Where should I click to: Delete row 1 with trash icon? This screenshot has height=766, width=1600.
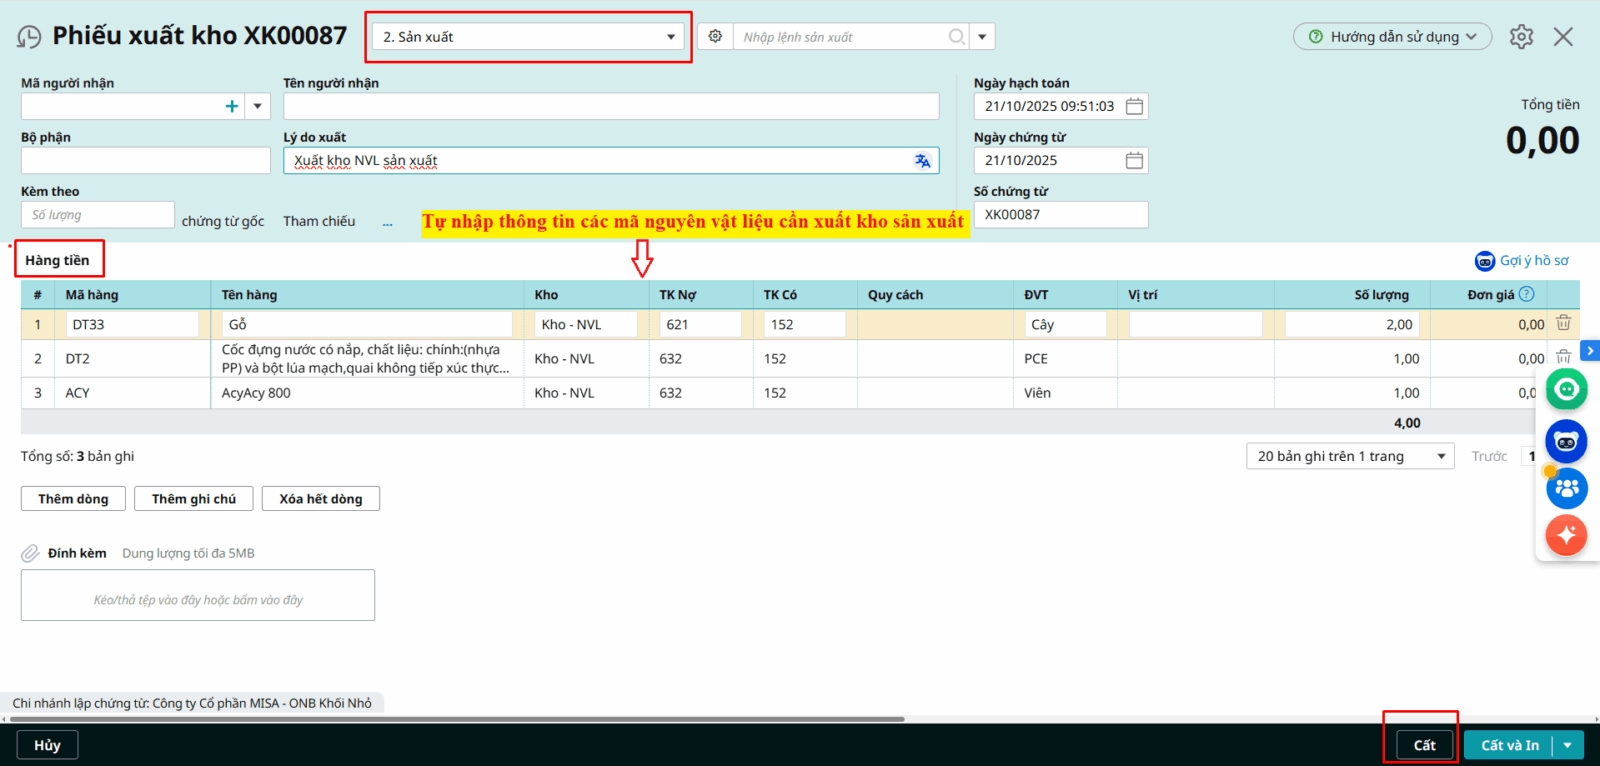click(1563, 323)
